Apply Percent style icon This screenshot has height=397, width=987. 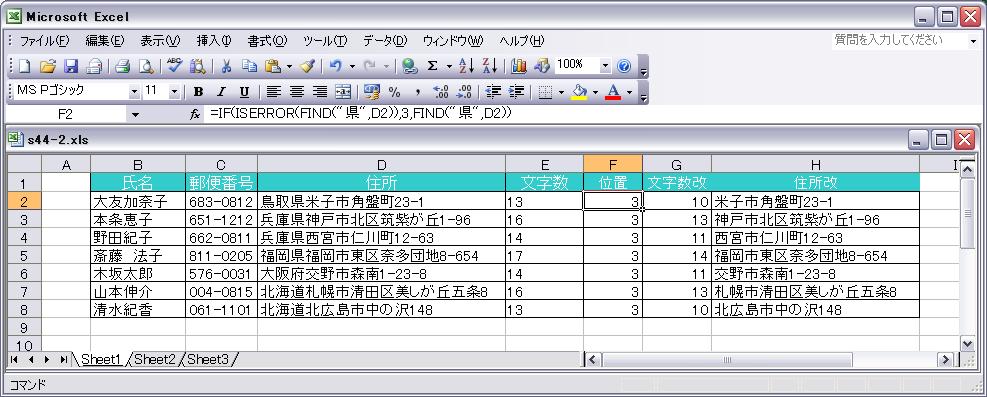[395, 92]
